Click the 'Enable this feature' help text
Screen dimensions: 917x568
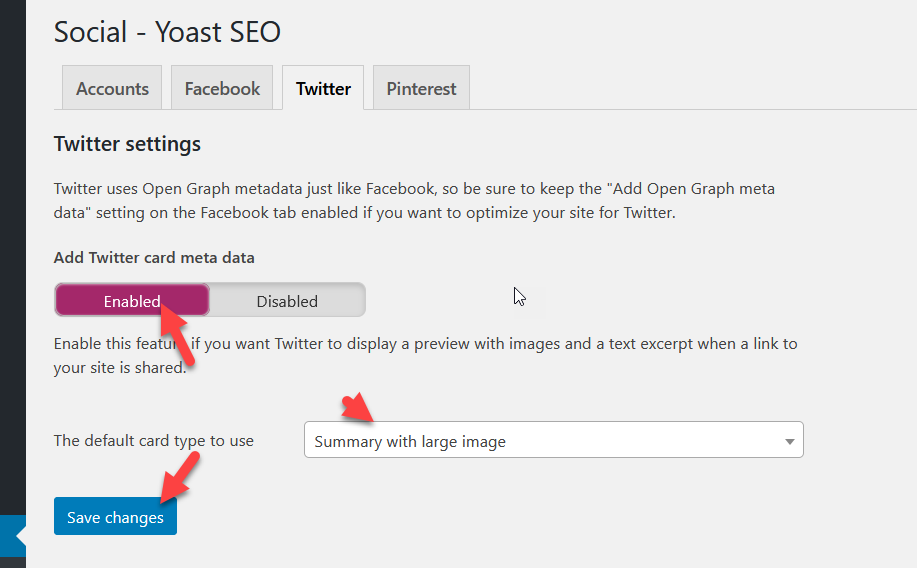425,356
